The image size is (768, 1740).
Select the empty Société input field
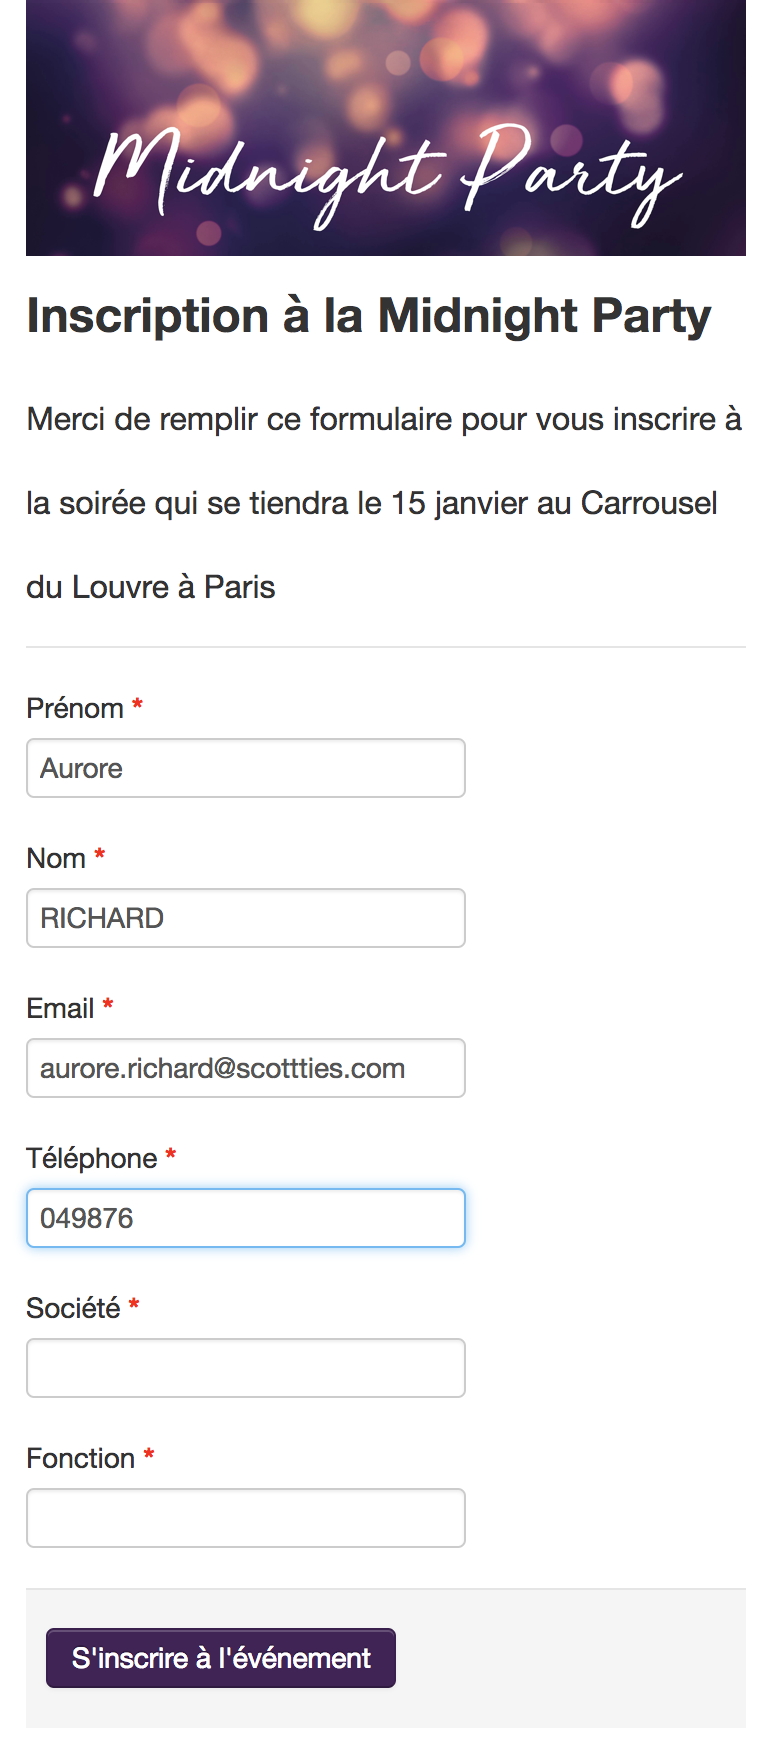pyautogui.click(x=245, y=1368)
